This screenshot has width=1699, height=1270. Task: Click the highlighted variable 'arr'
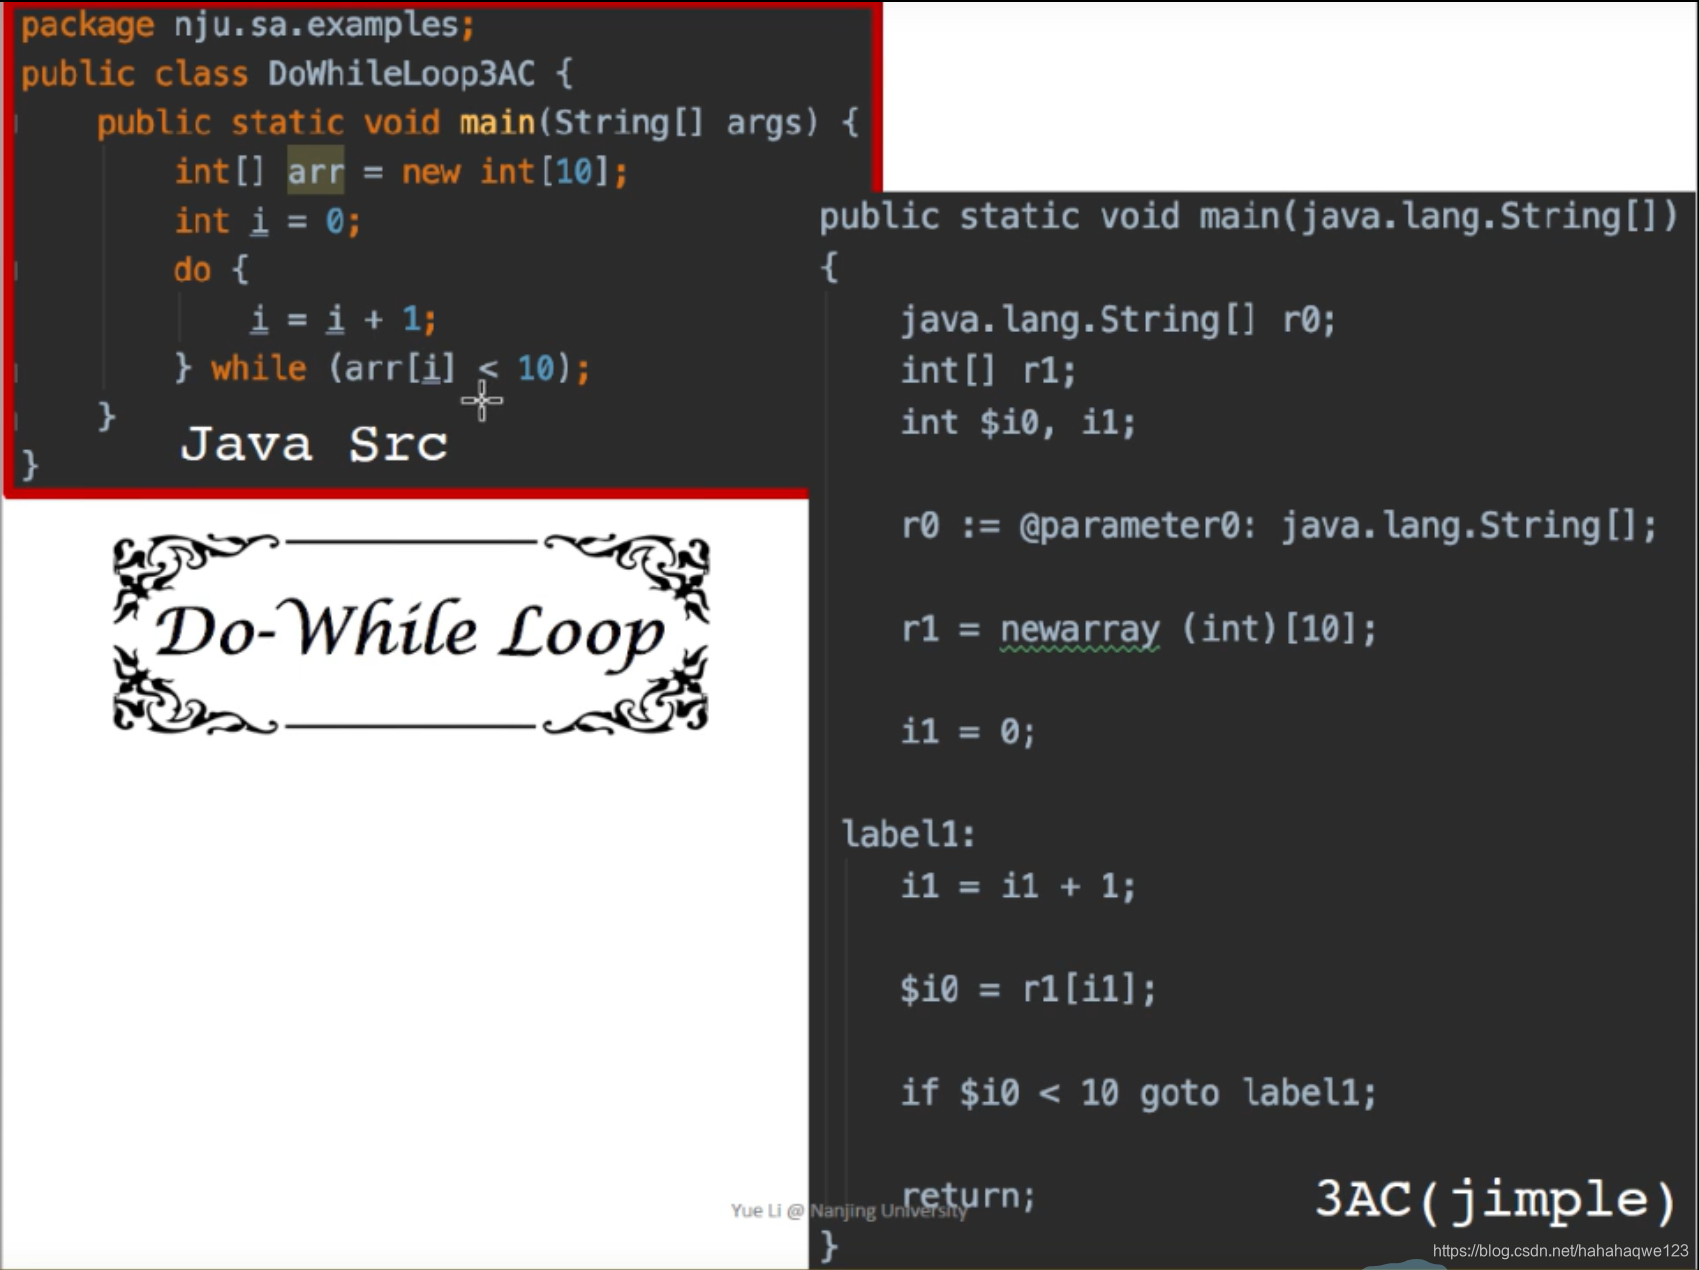[x=316, y=172]
